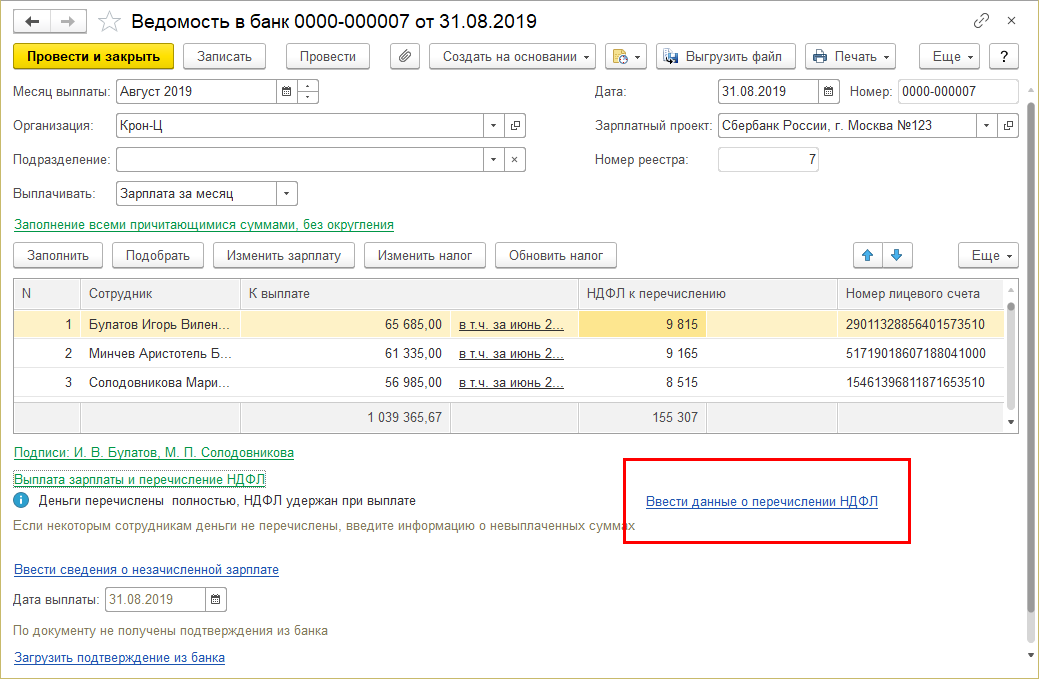Move row down with blue arrow
The height and width of the screenshot is (679, 1039).
pos(896,255)
